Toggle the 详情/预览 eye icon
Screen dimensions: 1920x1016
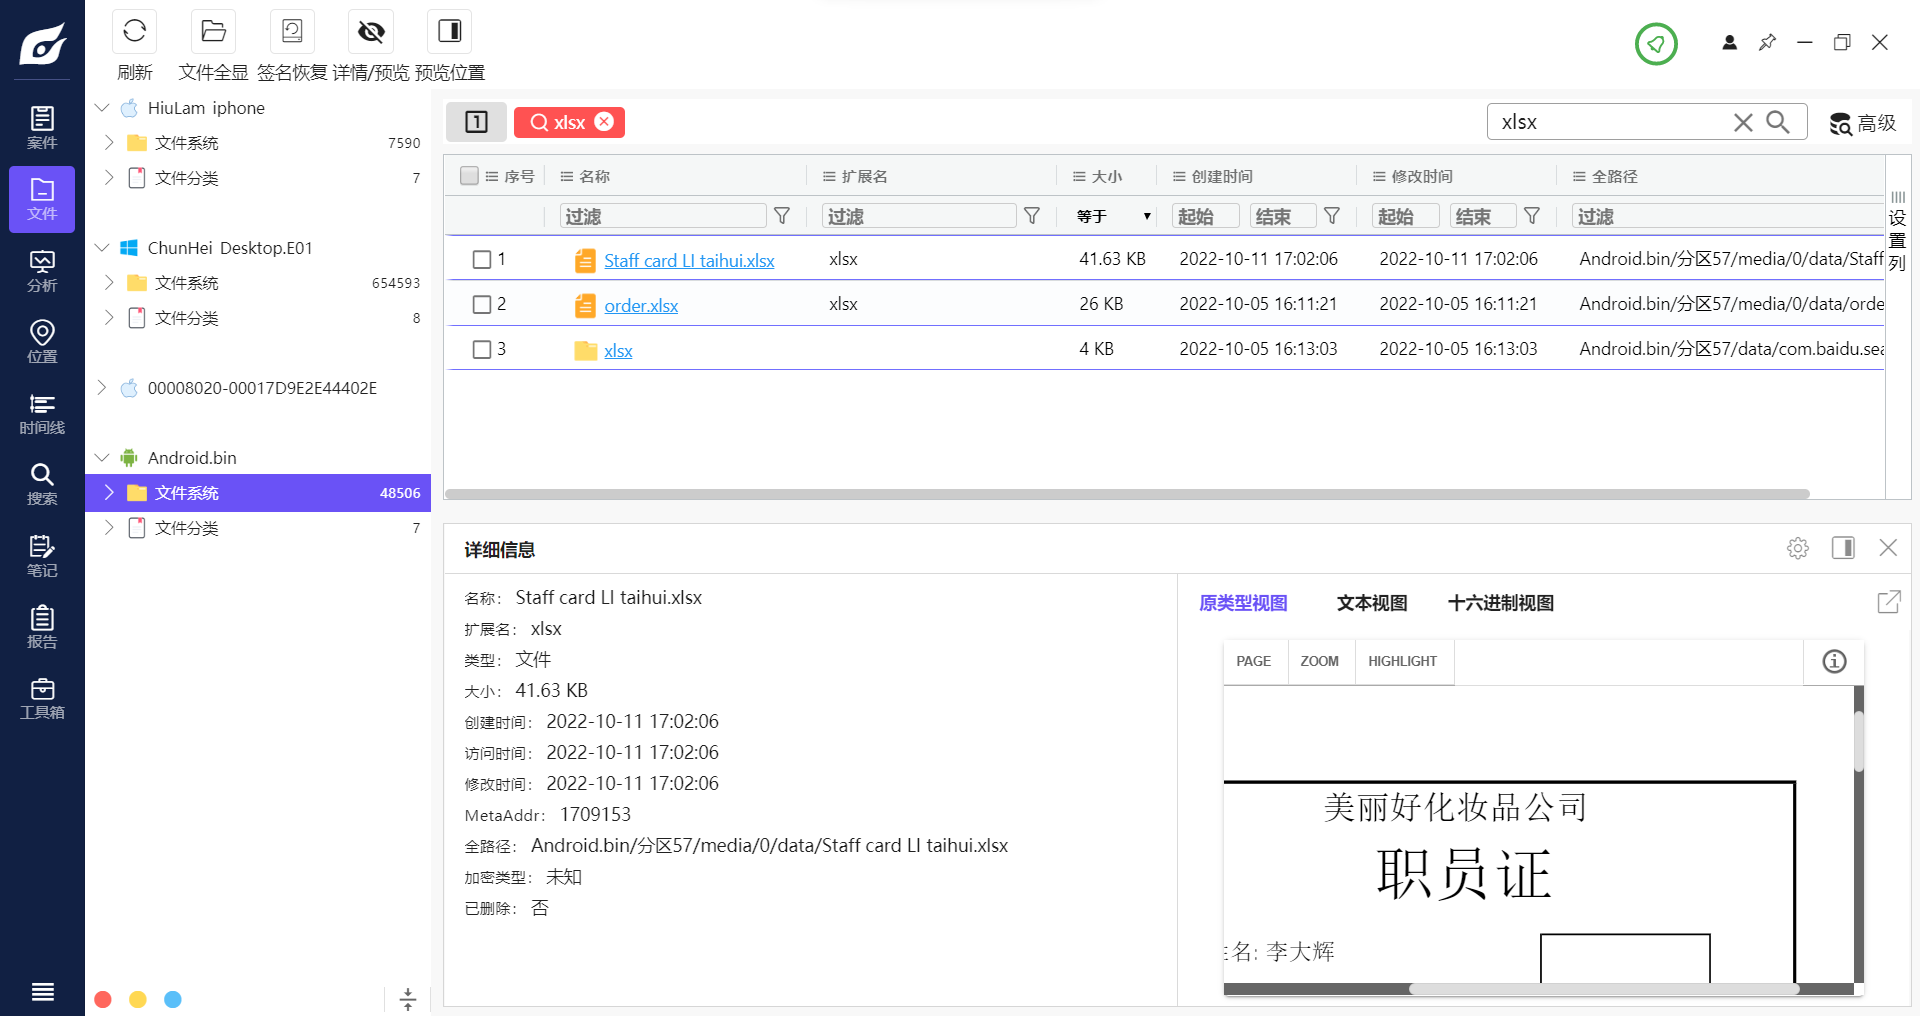point(371,32)
